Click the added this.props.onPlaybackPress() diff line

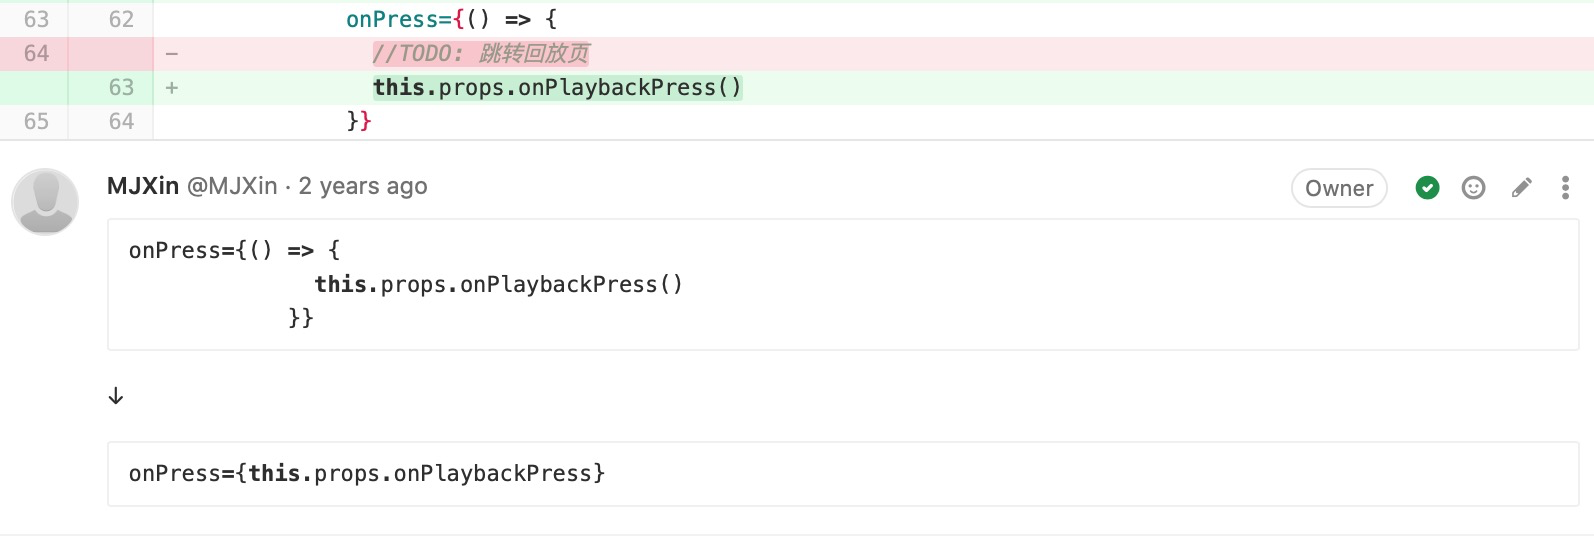[557, 88]
